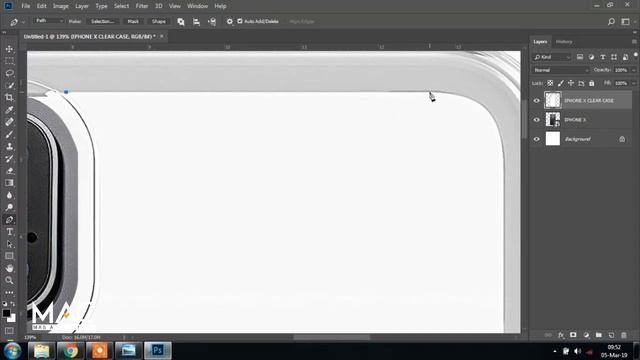Screen dimensions: 640x360
Task: Select the Rectangular Marquee tool
Action: pos(9,61)
